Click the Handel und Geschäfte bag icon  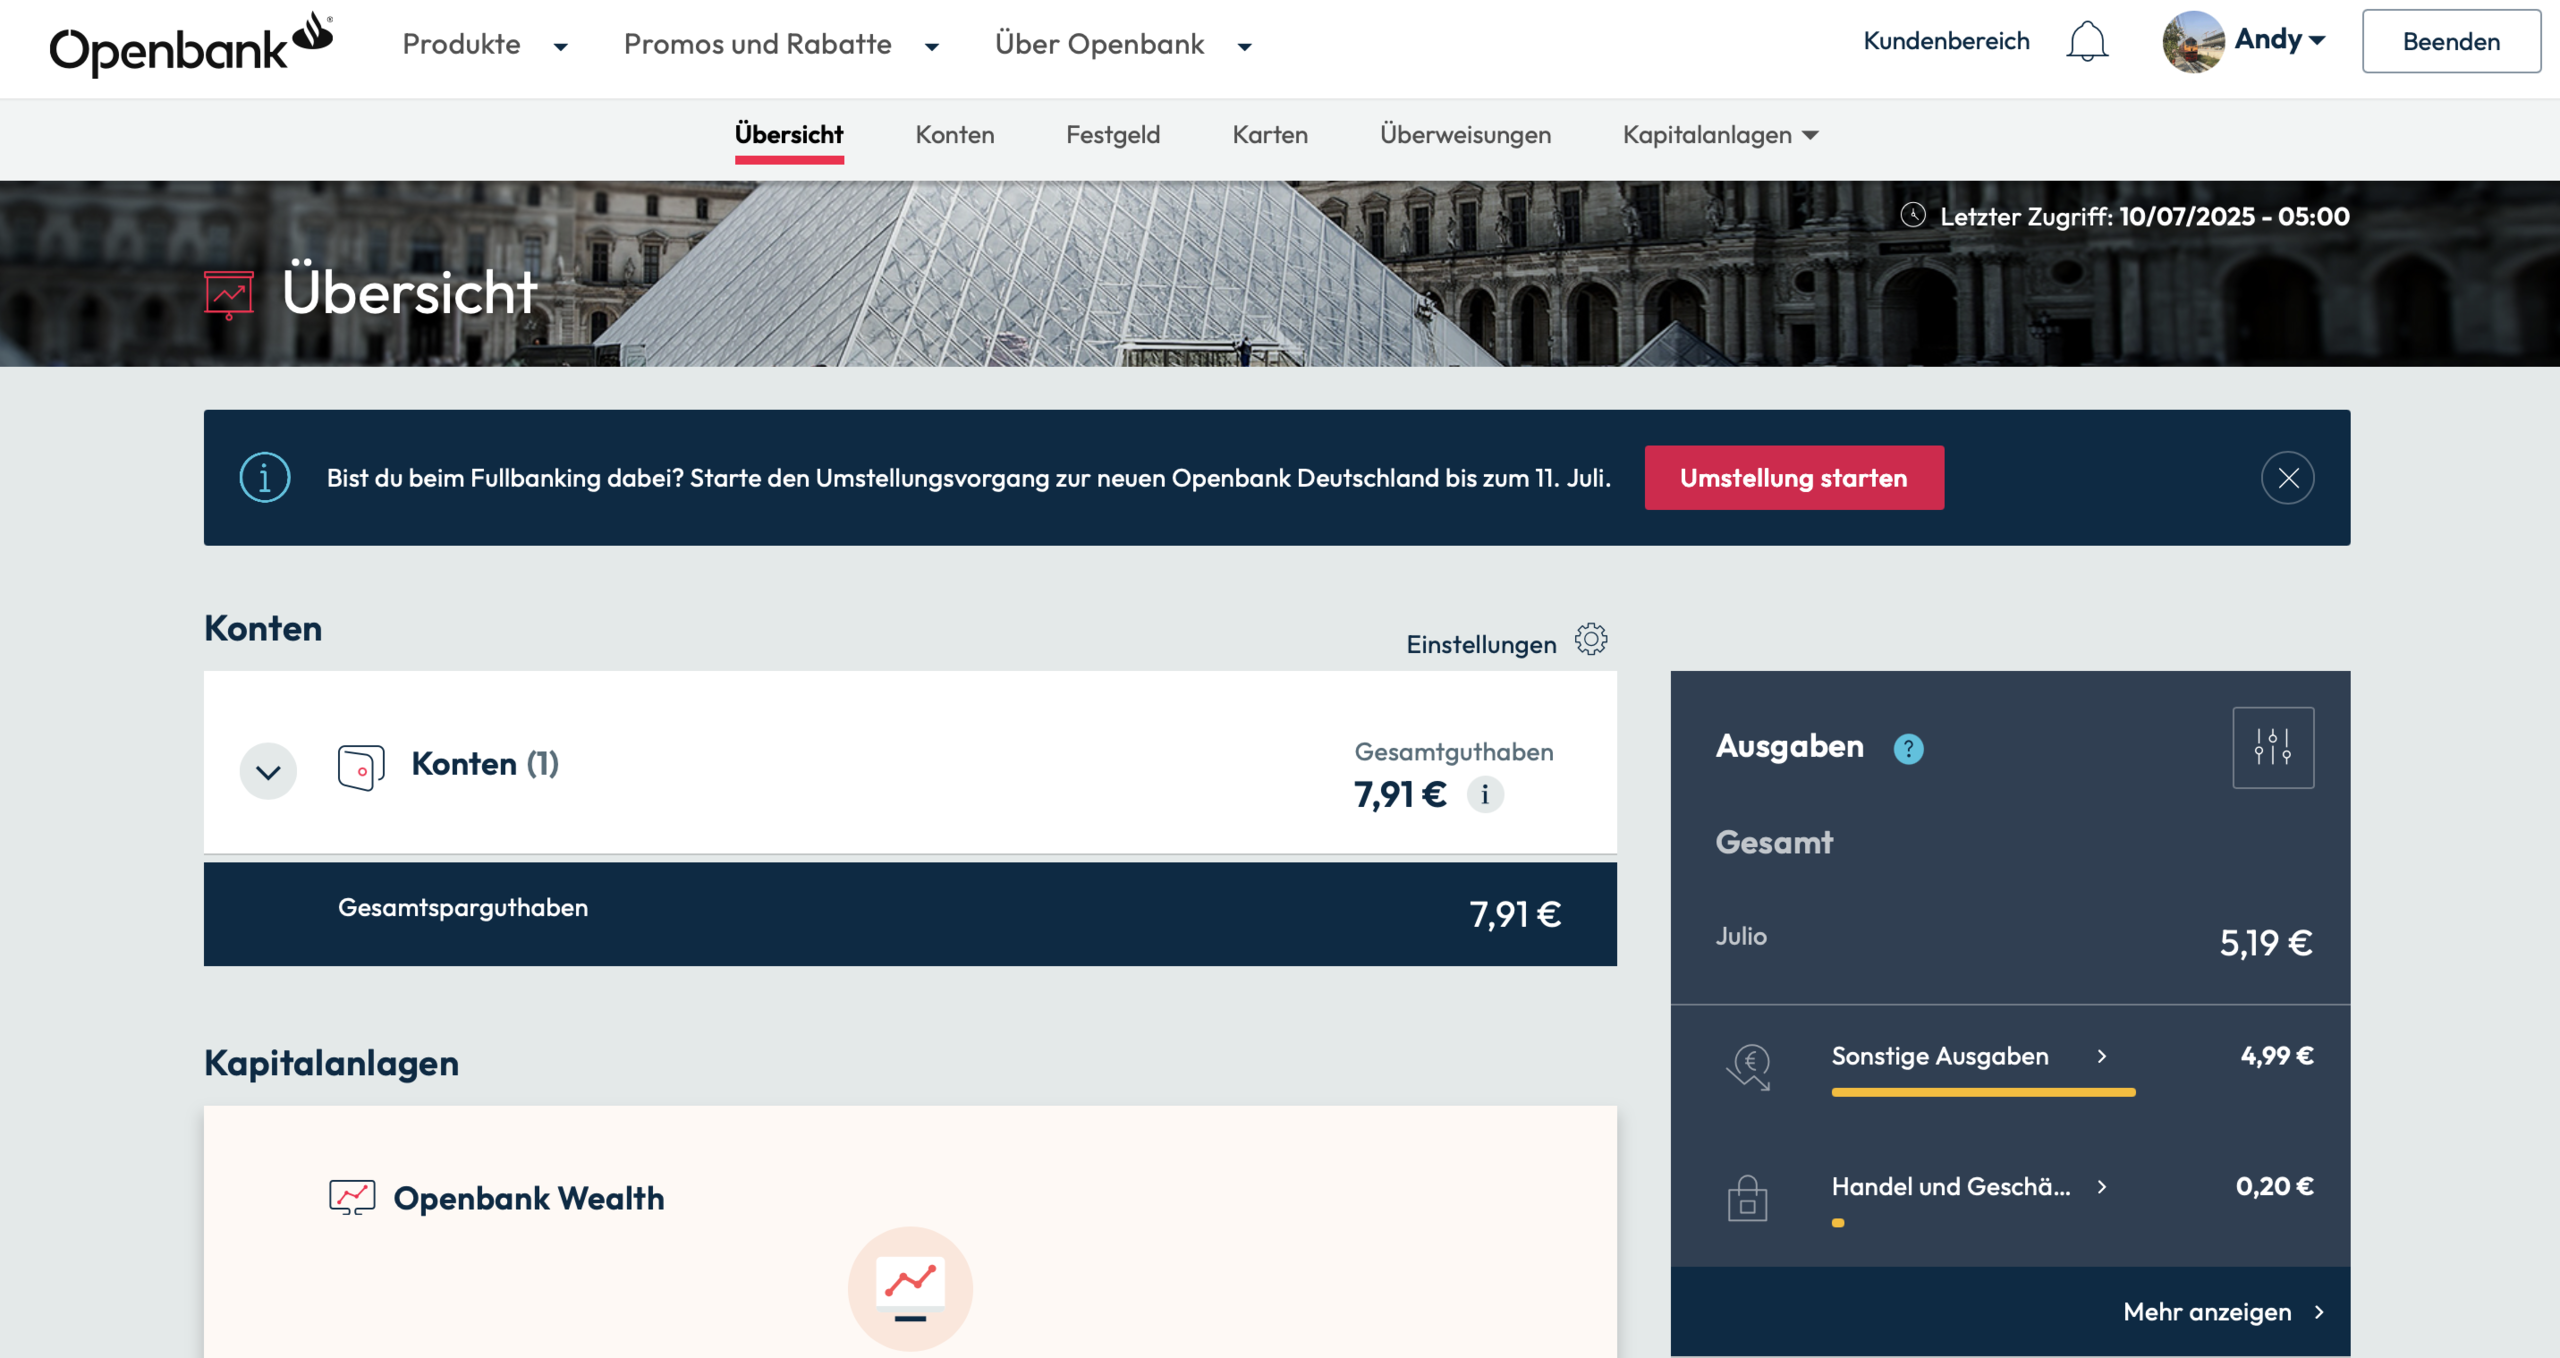point(1747,1197)
